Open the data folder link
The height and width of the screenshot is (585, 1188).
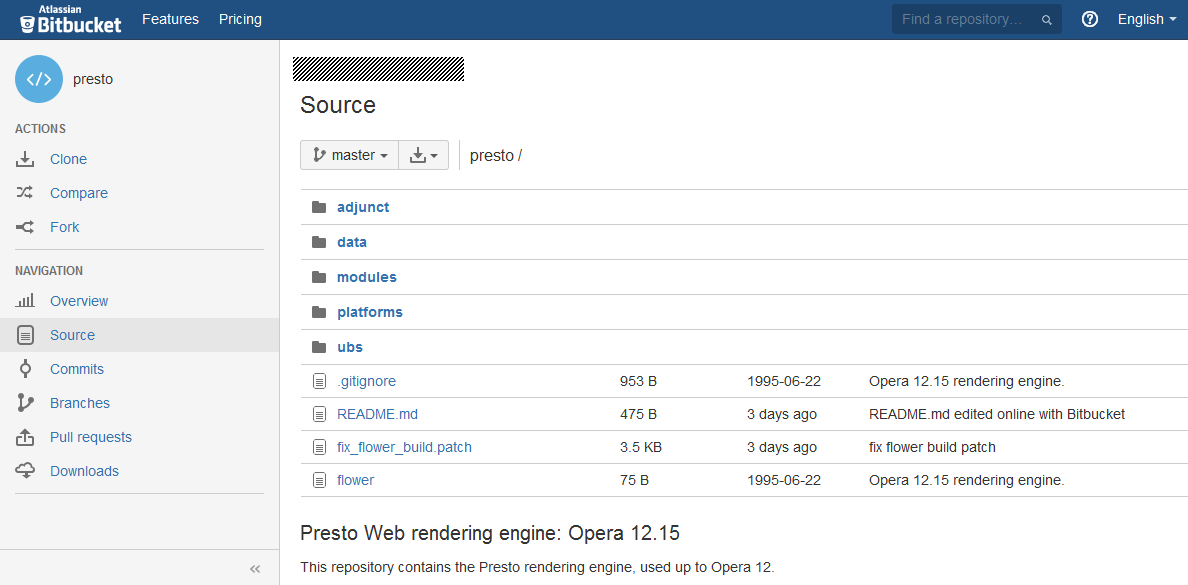coord(352,242)
